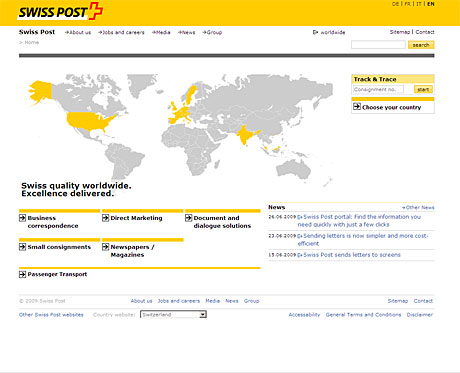Click the worldwide link

(x=333, y=32)
